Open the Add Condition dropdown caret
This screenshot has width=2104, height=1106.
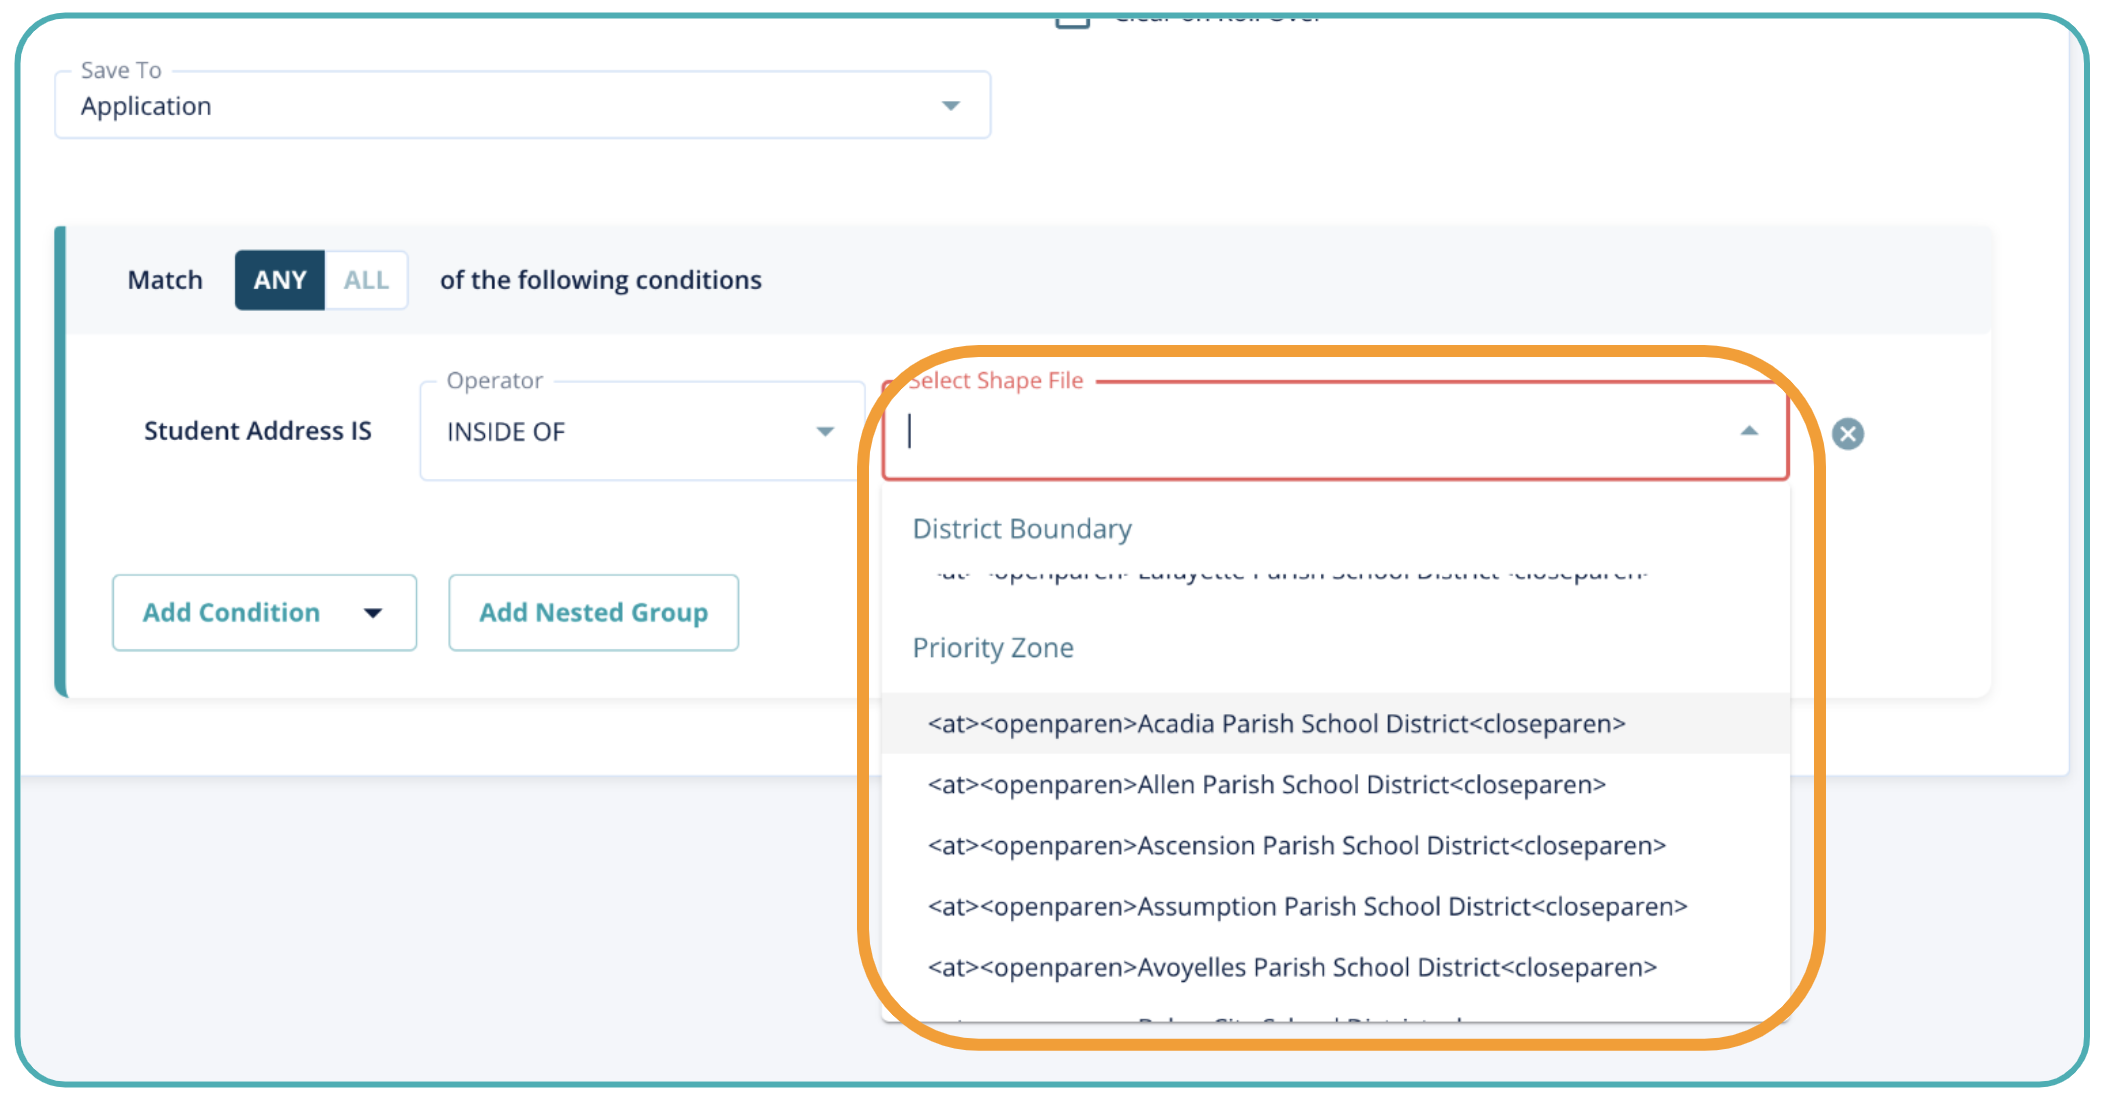click(373, 613)
